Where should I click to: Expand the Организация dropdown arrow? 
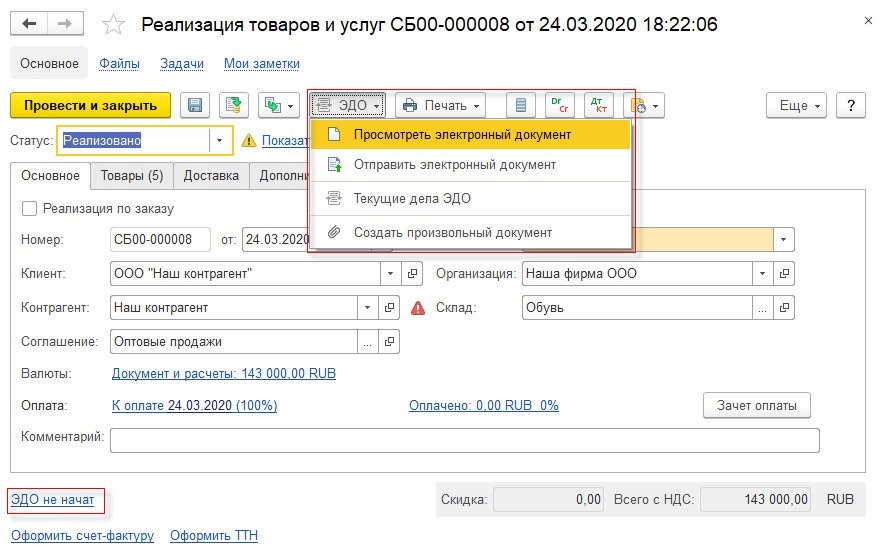tap(762, 274)
